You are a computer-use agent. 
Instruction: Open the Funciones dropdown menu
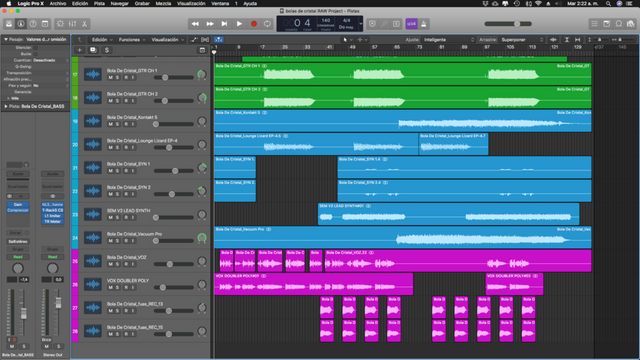[x=131, y=40]
